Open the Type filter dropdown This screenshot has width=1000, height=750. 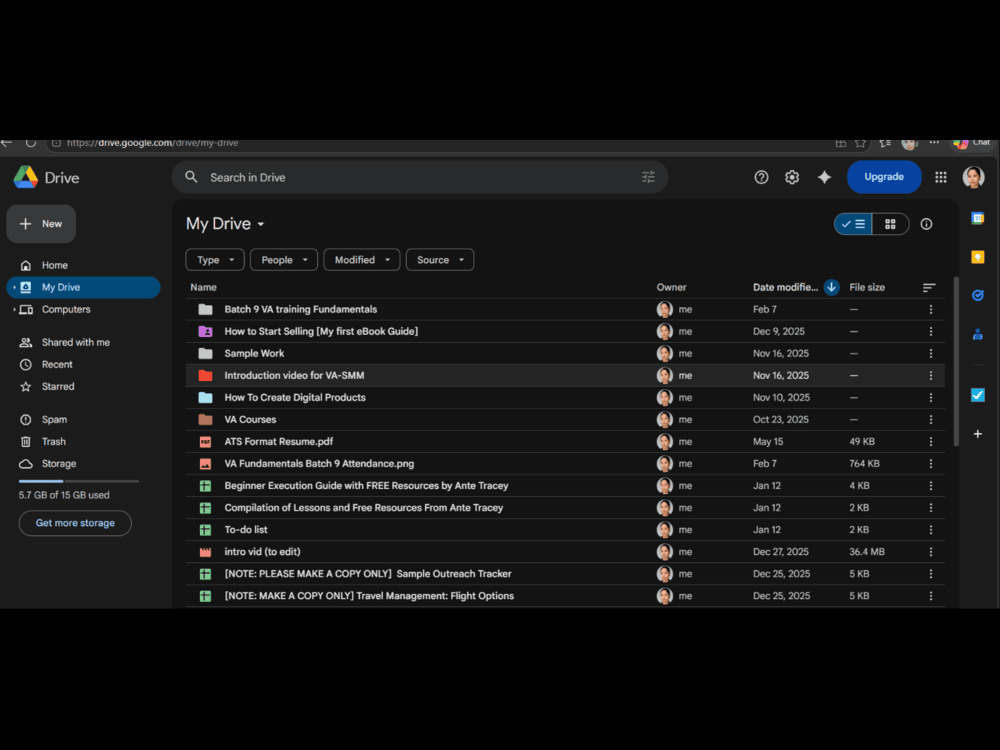pyautogui.click(x=215, y=260)
